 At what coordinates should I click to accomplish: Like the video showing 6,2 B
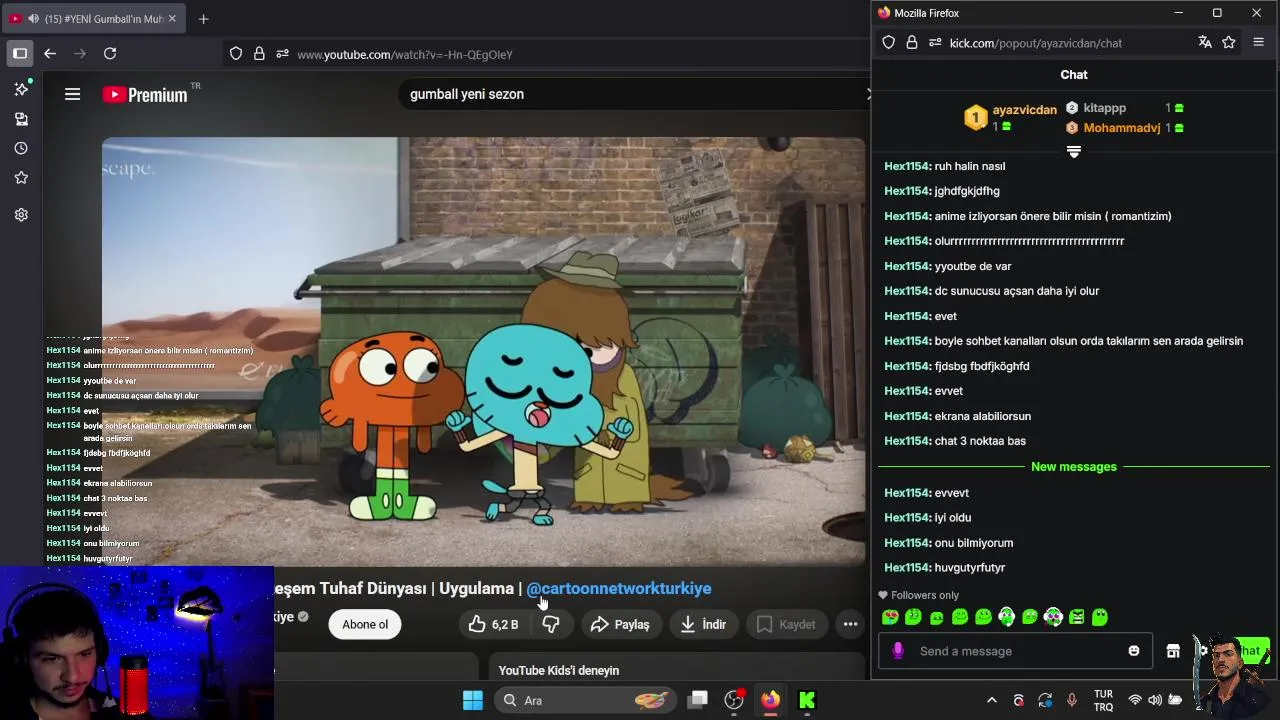pyautogui.click(x=494, y=624)
